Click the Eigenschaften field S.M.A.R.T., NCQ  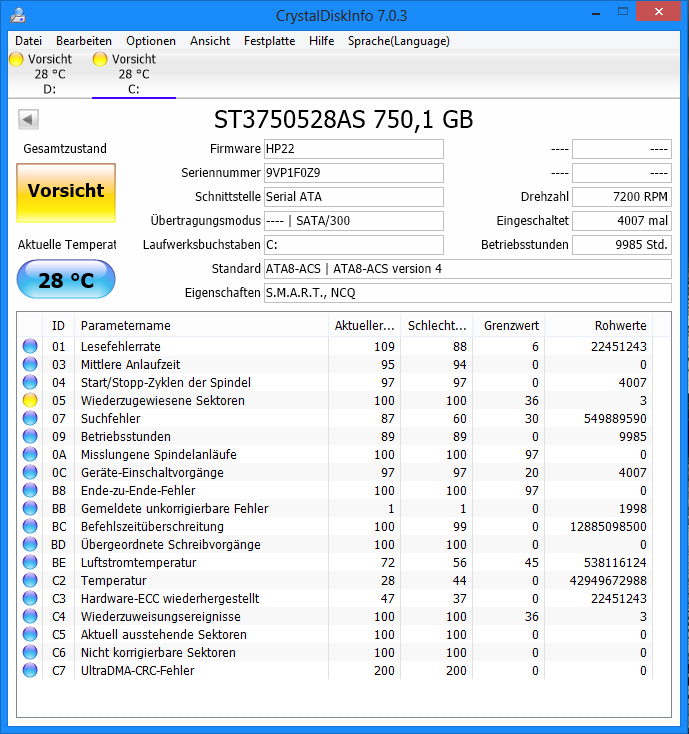pyautogui.click(x=468, y=293)
